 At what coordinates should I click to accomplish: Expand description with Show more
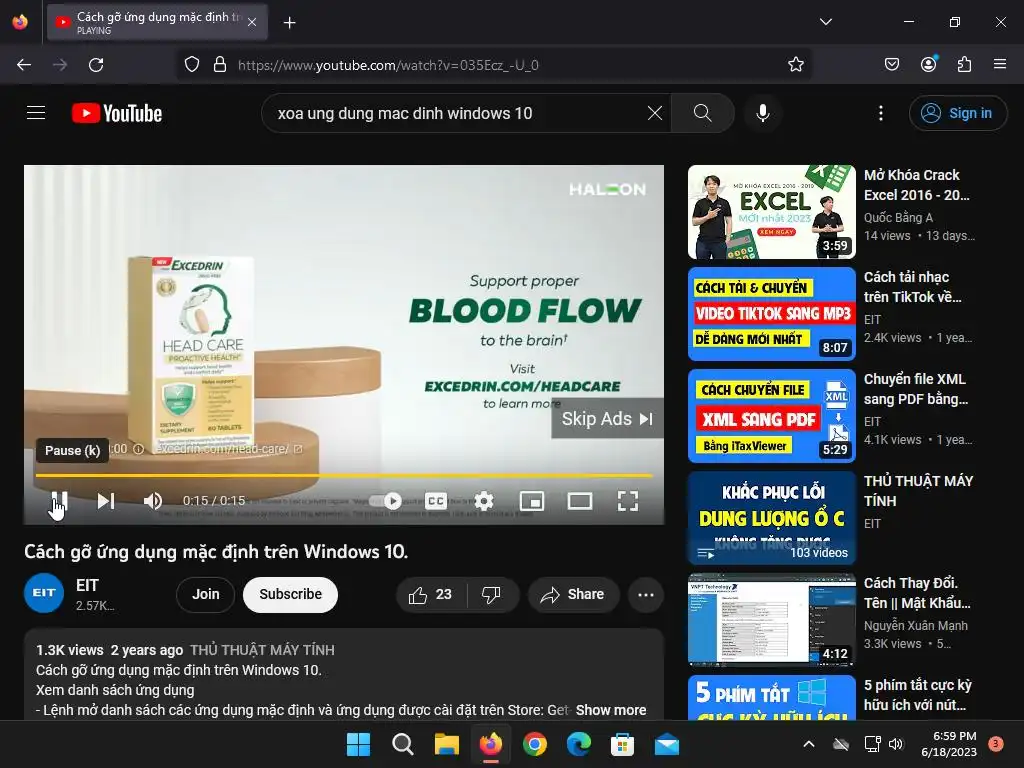pyautogui.click(x=611, y=710)
